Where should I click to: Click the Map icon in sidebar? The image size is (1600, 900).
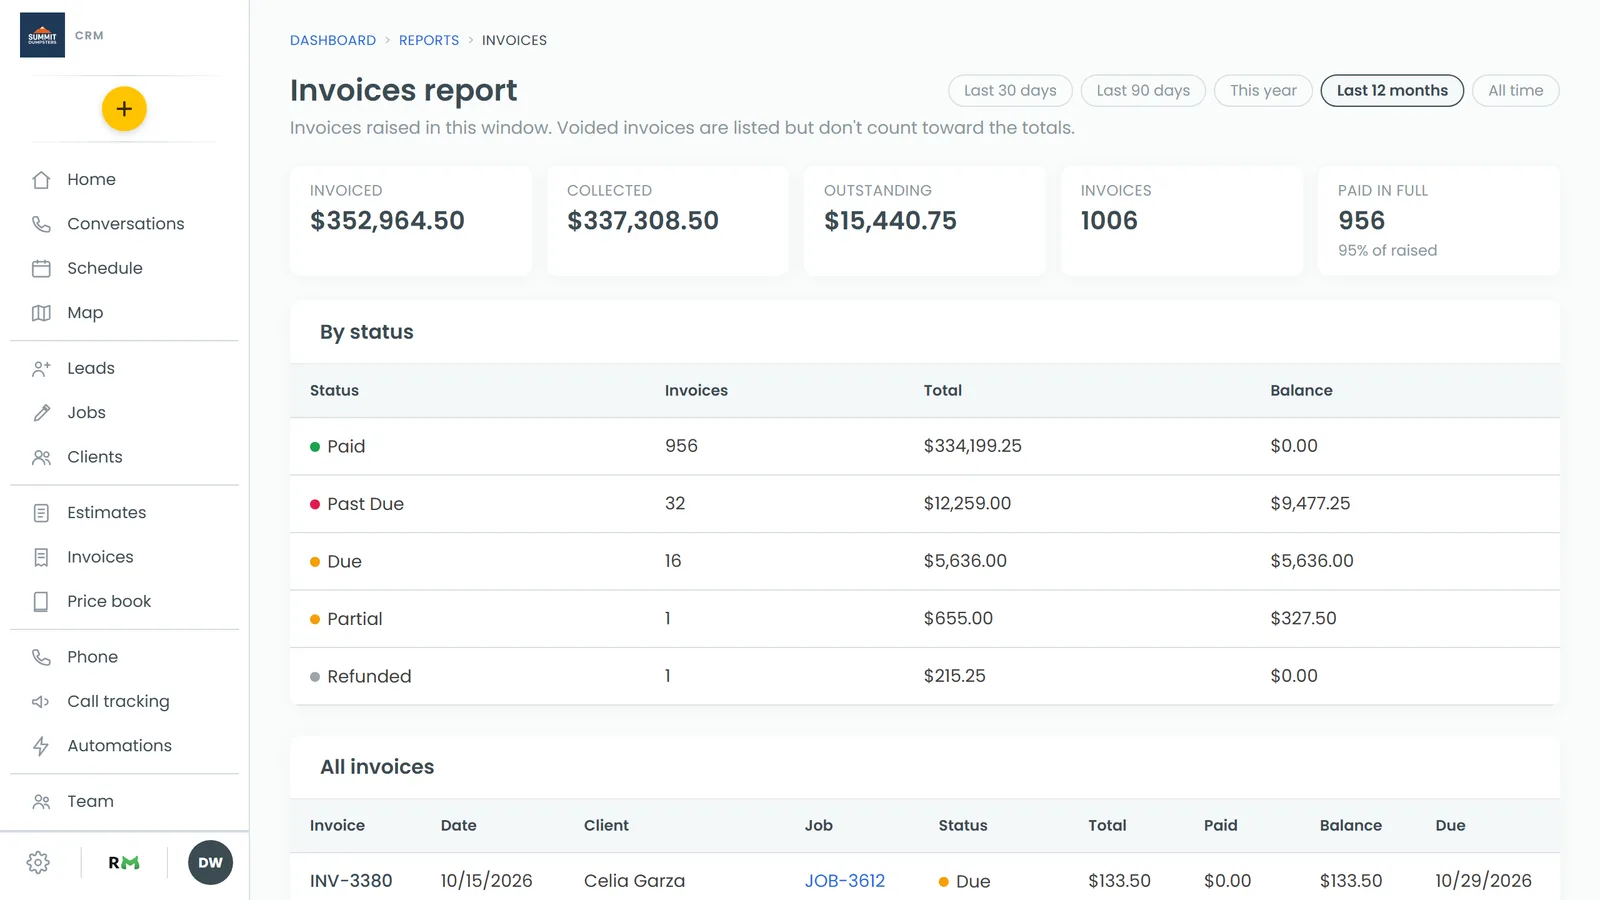pyautogui.click(x=41, y=313)
